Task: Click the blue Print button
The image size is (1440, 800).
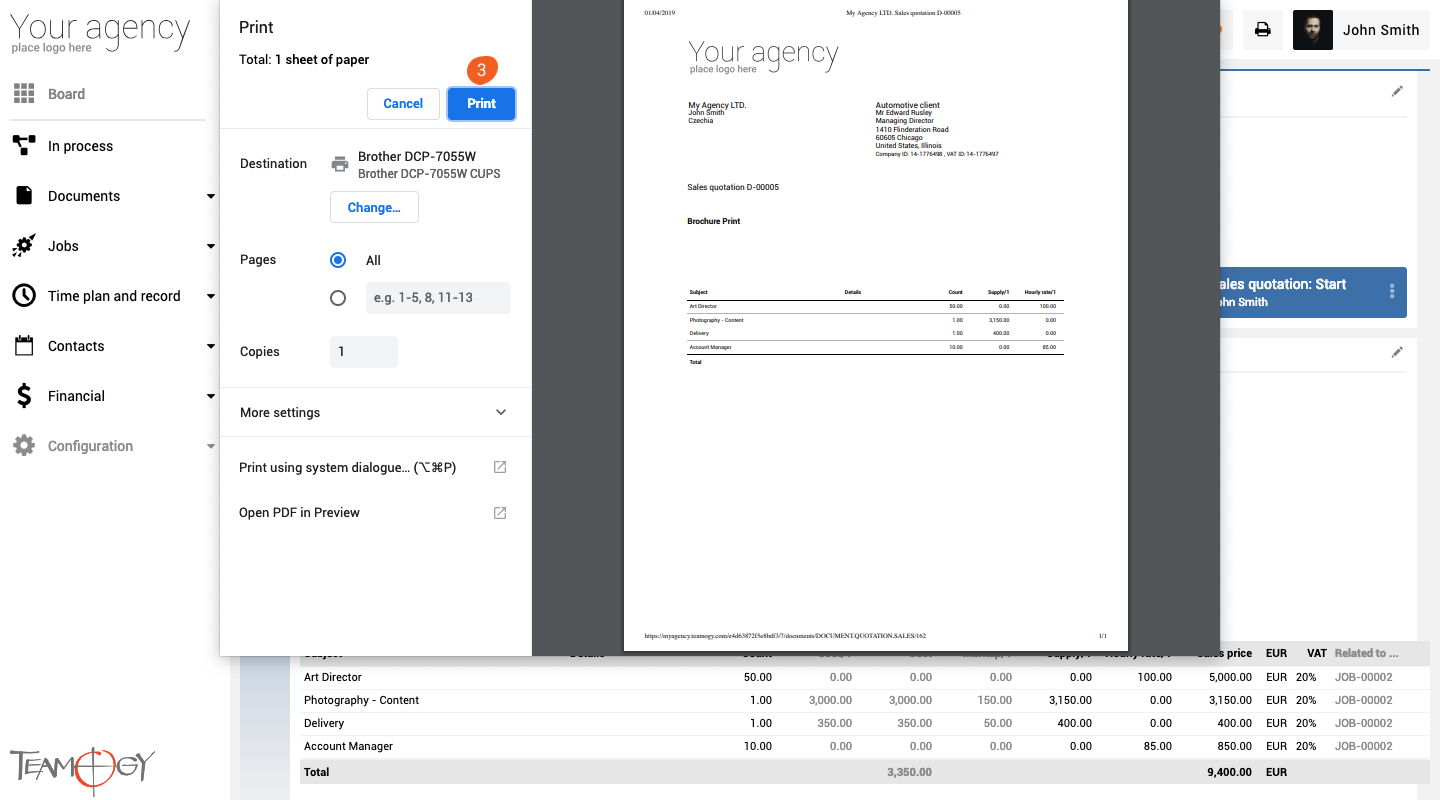Action: 481,104
